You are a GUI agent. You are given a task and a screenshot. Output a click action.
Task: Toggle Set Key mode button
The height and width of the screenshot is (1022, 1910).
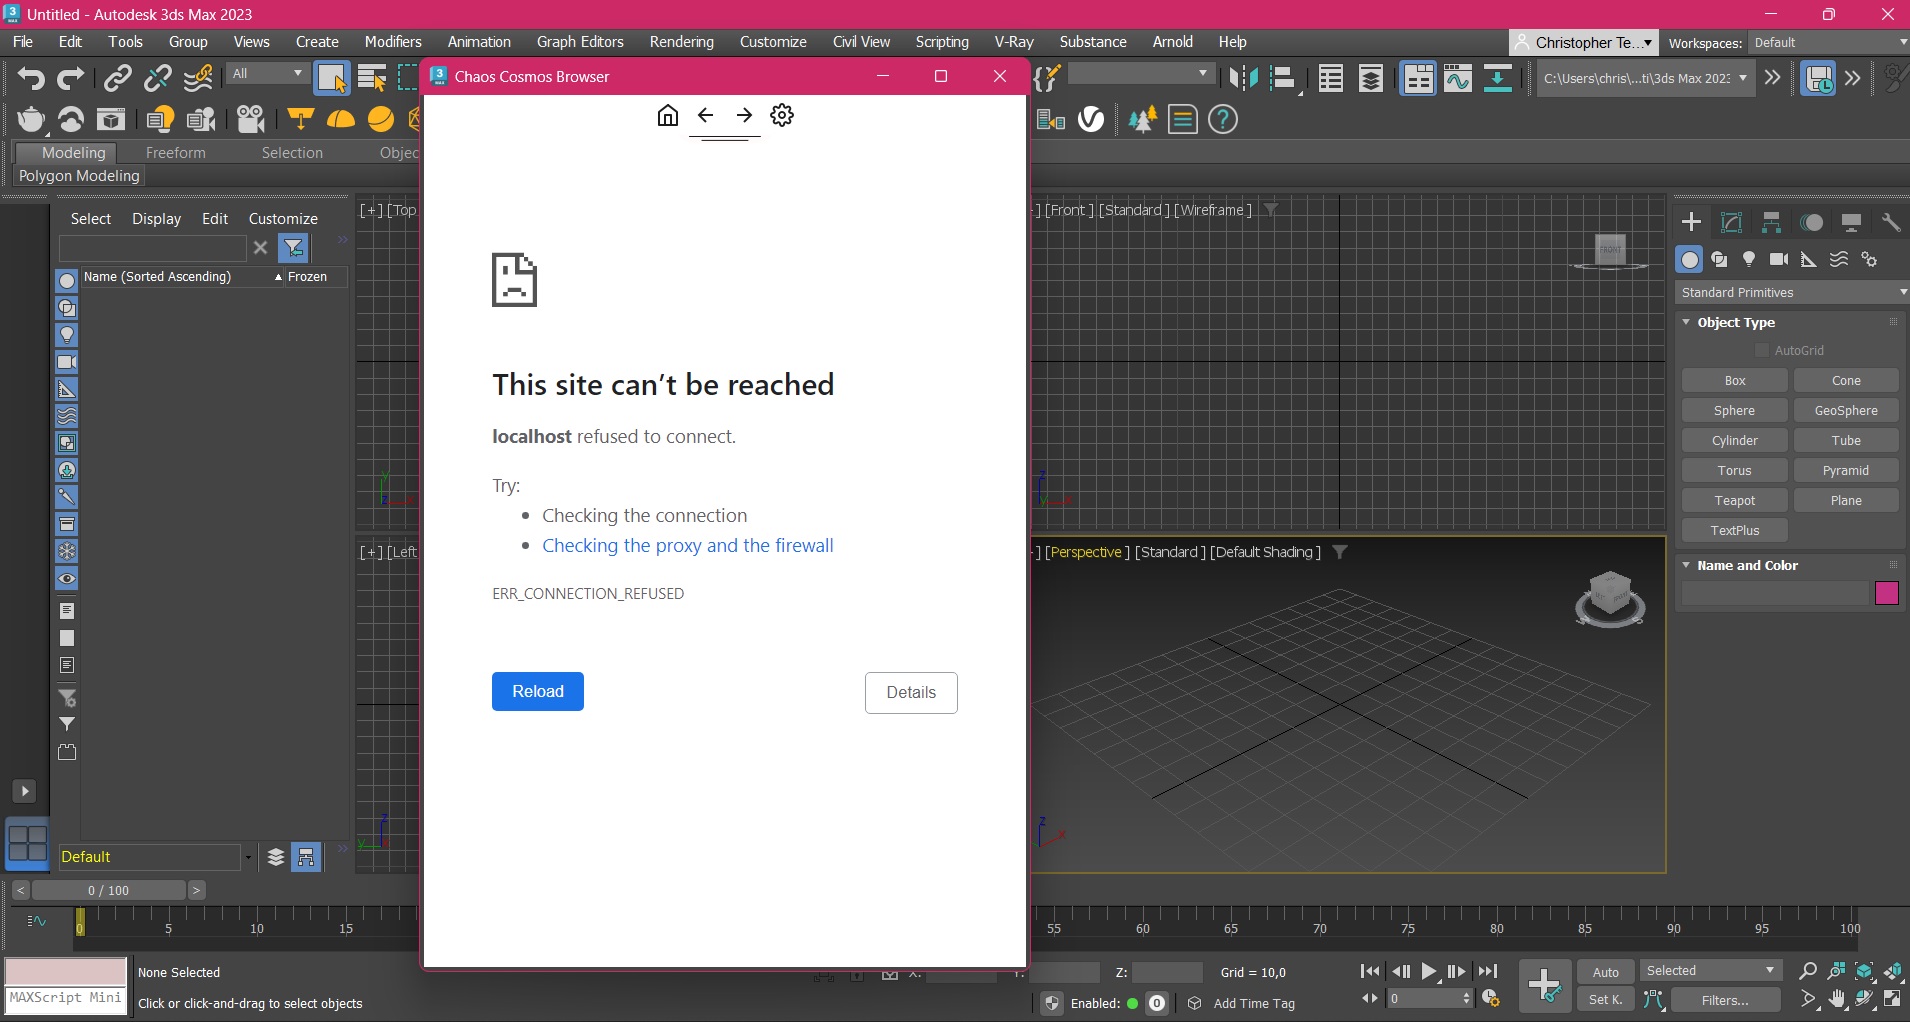[1606, 1000]
